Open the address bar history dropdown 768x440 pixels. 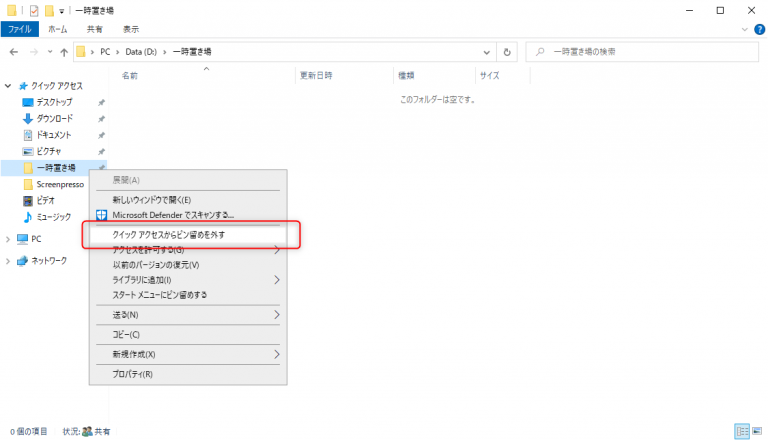pyautogui.click(x=487, y=52)
